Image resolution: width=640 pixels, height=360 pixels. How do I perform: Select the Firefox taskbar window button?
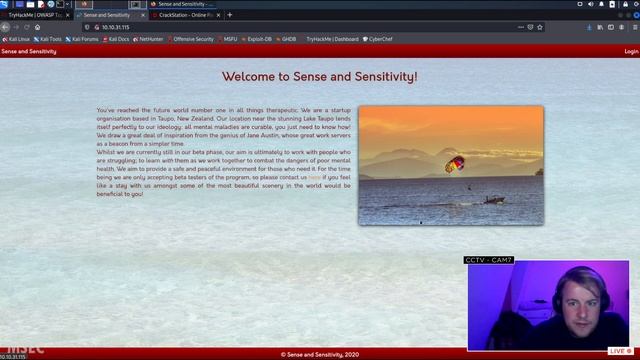[x=84, y=4]
